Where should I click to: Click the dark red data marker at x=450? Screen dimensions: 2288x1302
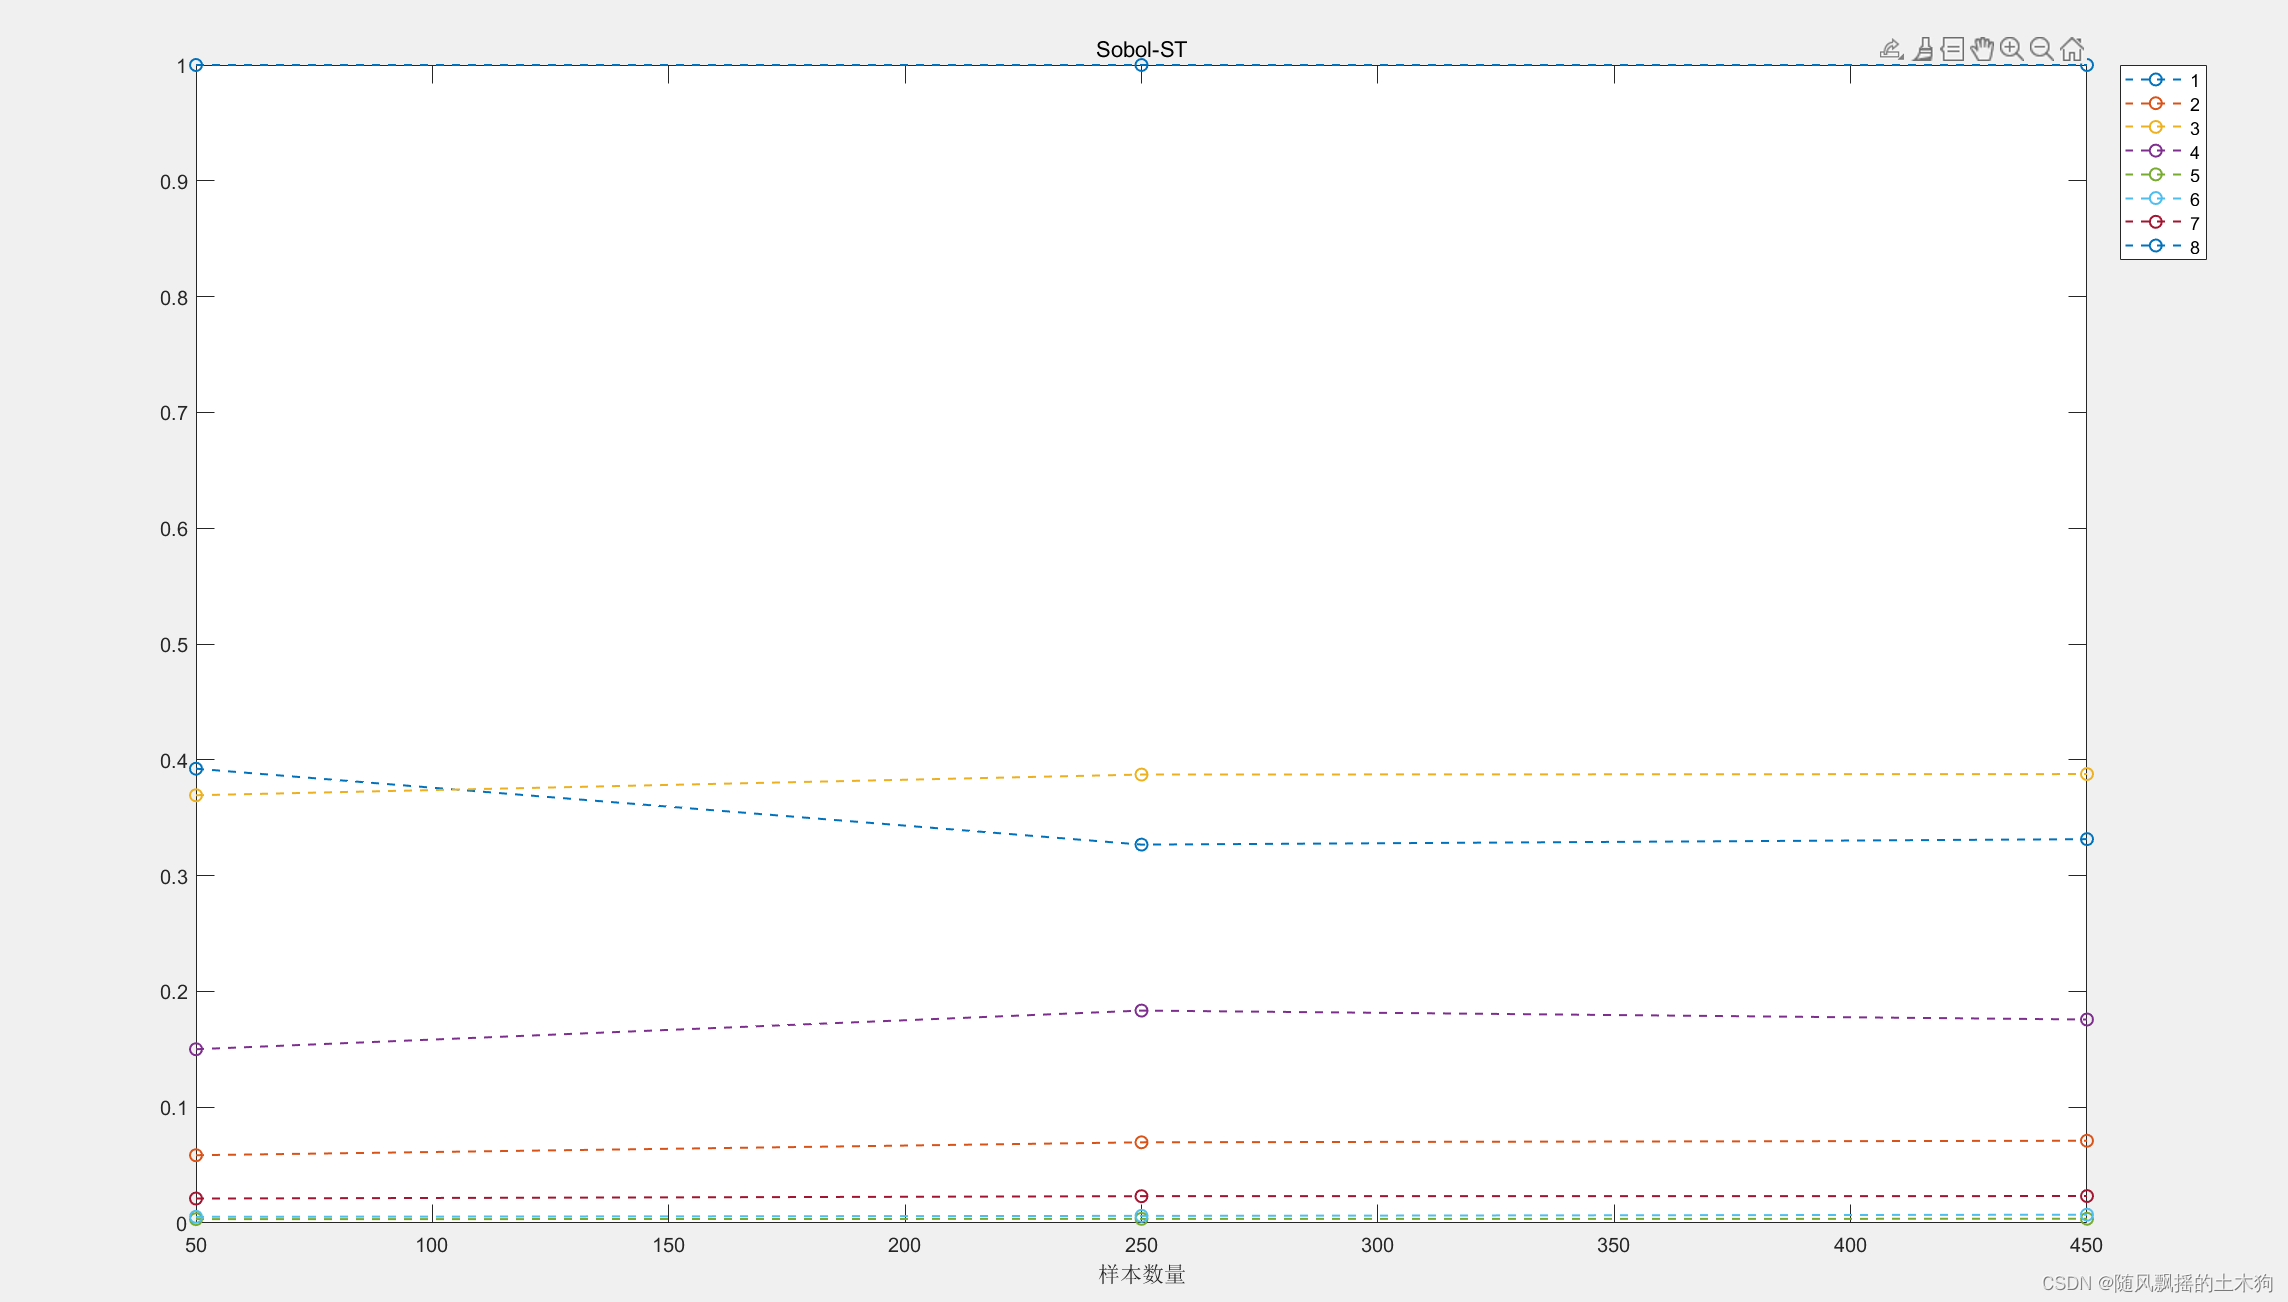coord(2086,1196)
